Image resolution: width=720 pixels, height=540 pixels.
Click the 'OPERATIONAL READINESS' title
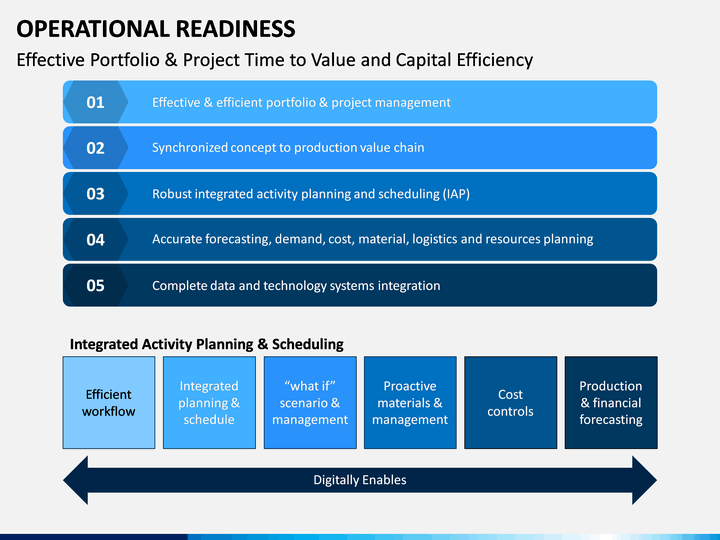[156, 28]
